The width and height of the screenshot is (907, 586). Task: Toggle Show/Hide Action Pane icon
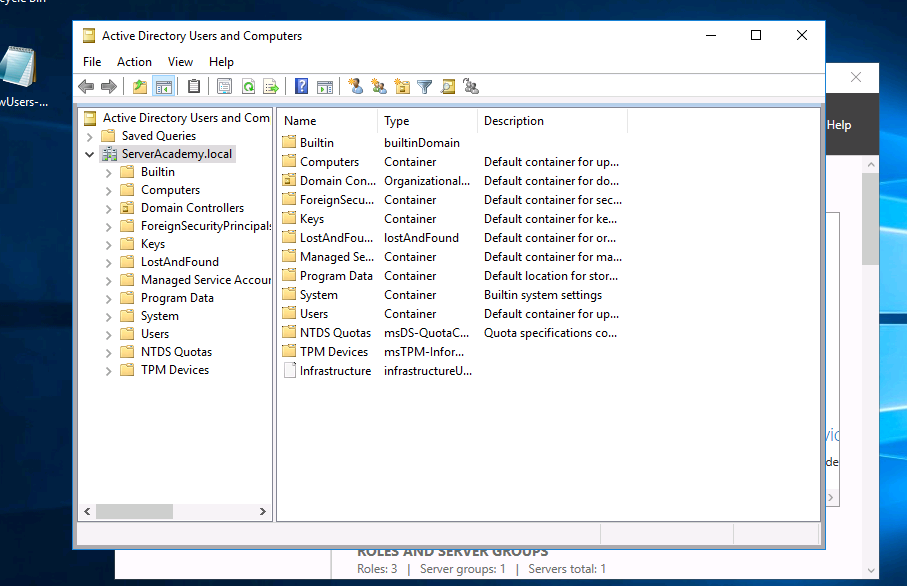coord(325,87)
